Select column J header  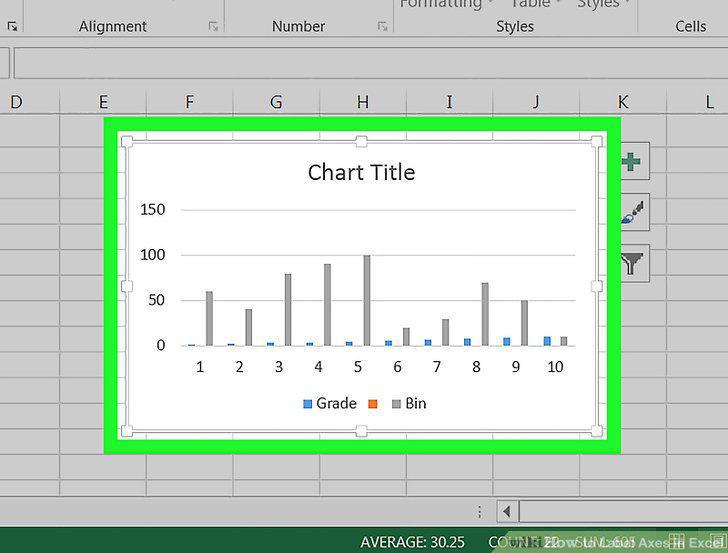click(536, 102)
